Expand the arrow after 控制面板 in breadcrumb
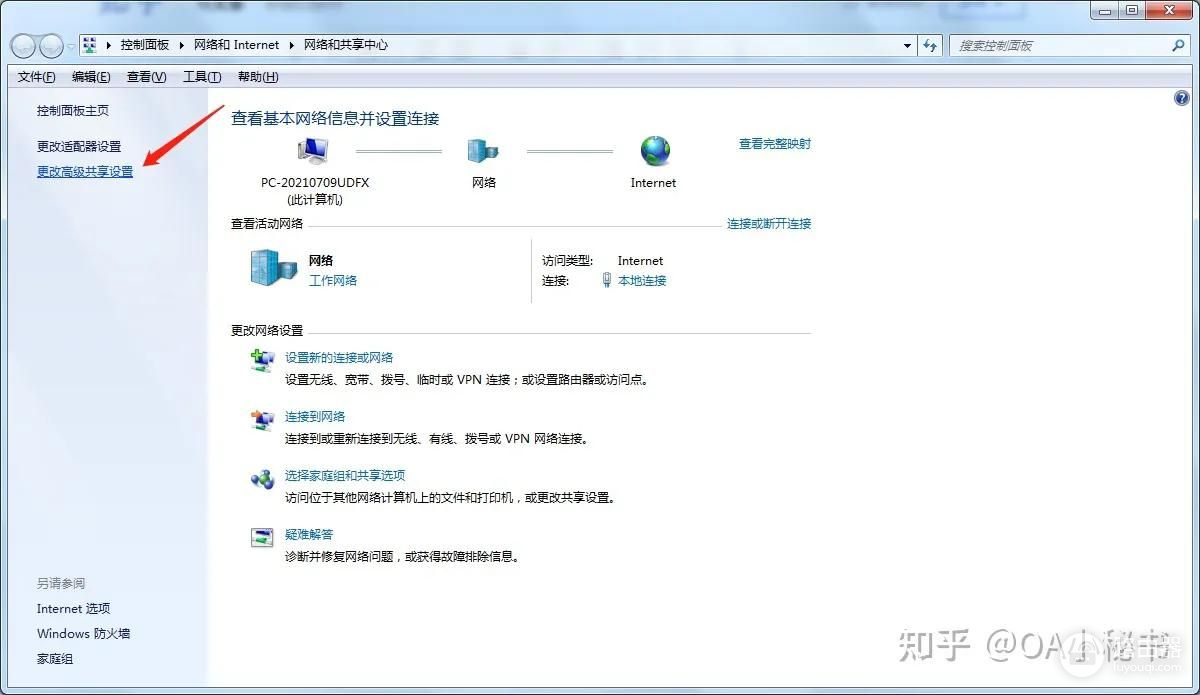 tap(182, 46)
